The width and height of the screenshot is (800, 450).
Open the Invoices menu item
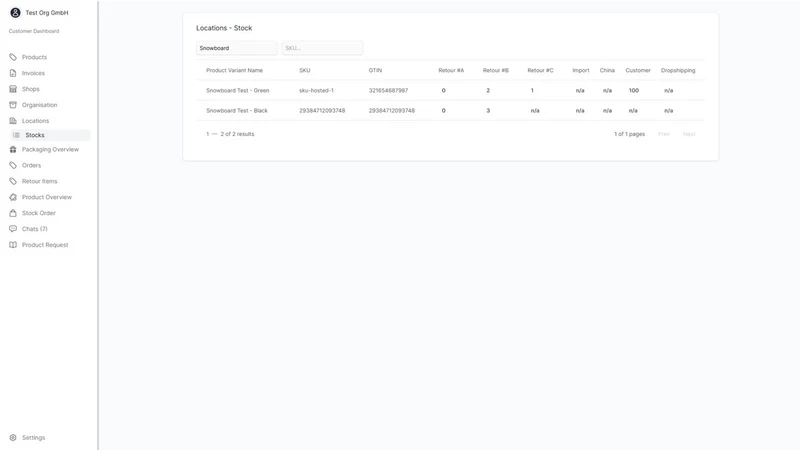[33, 73]
